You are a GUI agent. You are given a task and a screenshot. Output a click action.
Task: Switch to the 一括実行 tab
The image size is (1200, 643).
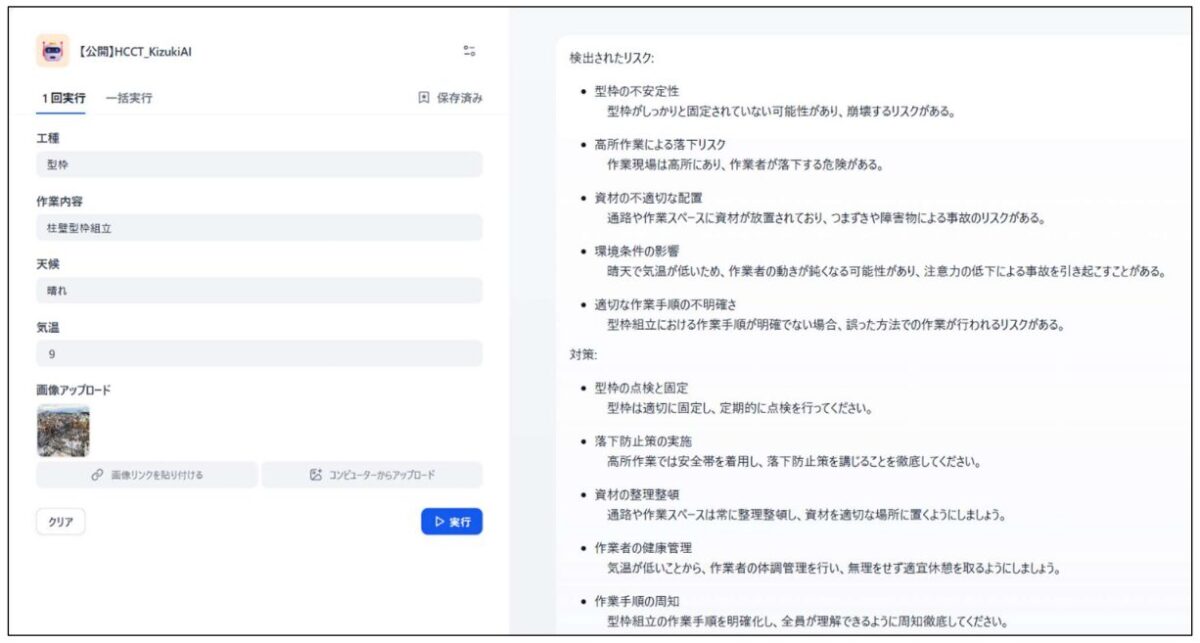click(x=129, y=98)
